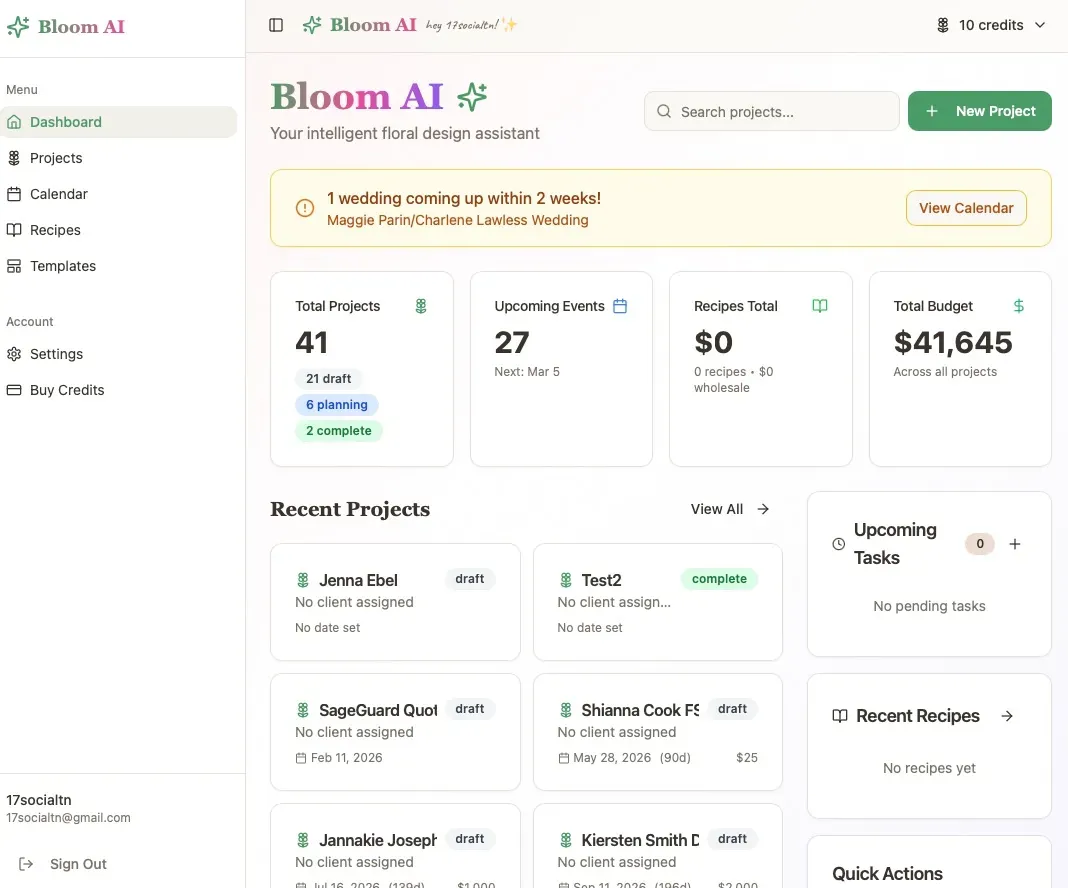The height and width of the screenshot is (888, 1068).
Task: Click the wedding name Maggie Parin/Charlene Lawless
Action: pos(458,220)
